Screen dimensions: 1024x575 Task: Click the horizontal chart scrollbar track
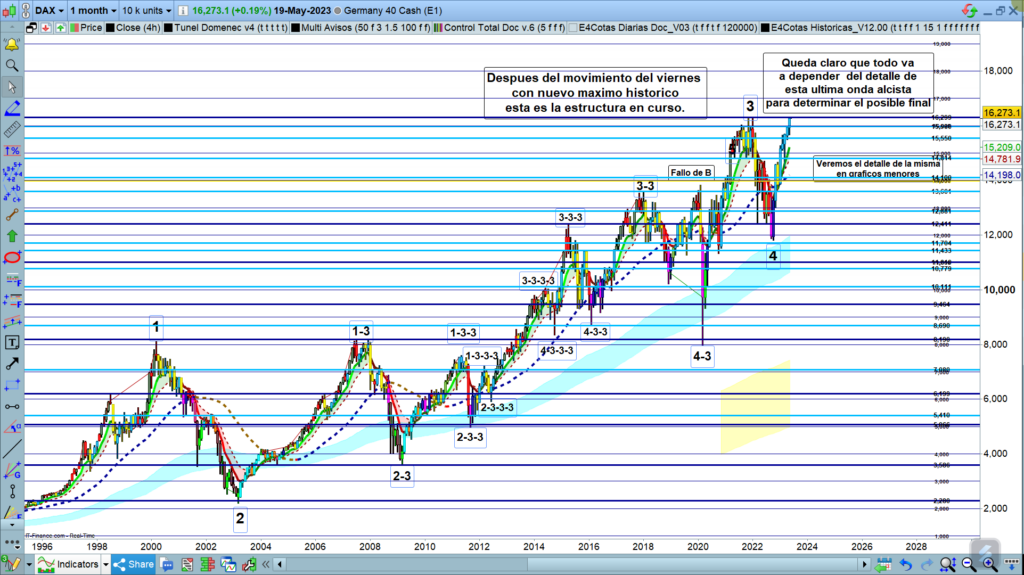[x=600, y=564]
